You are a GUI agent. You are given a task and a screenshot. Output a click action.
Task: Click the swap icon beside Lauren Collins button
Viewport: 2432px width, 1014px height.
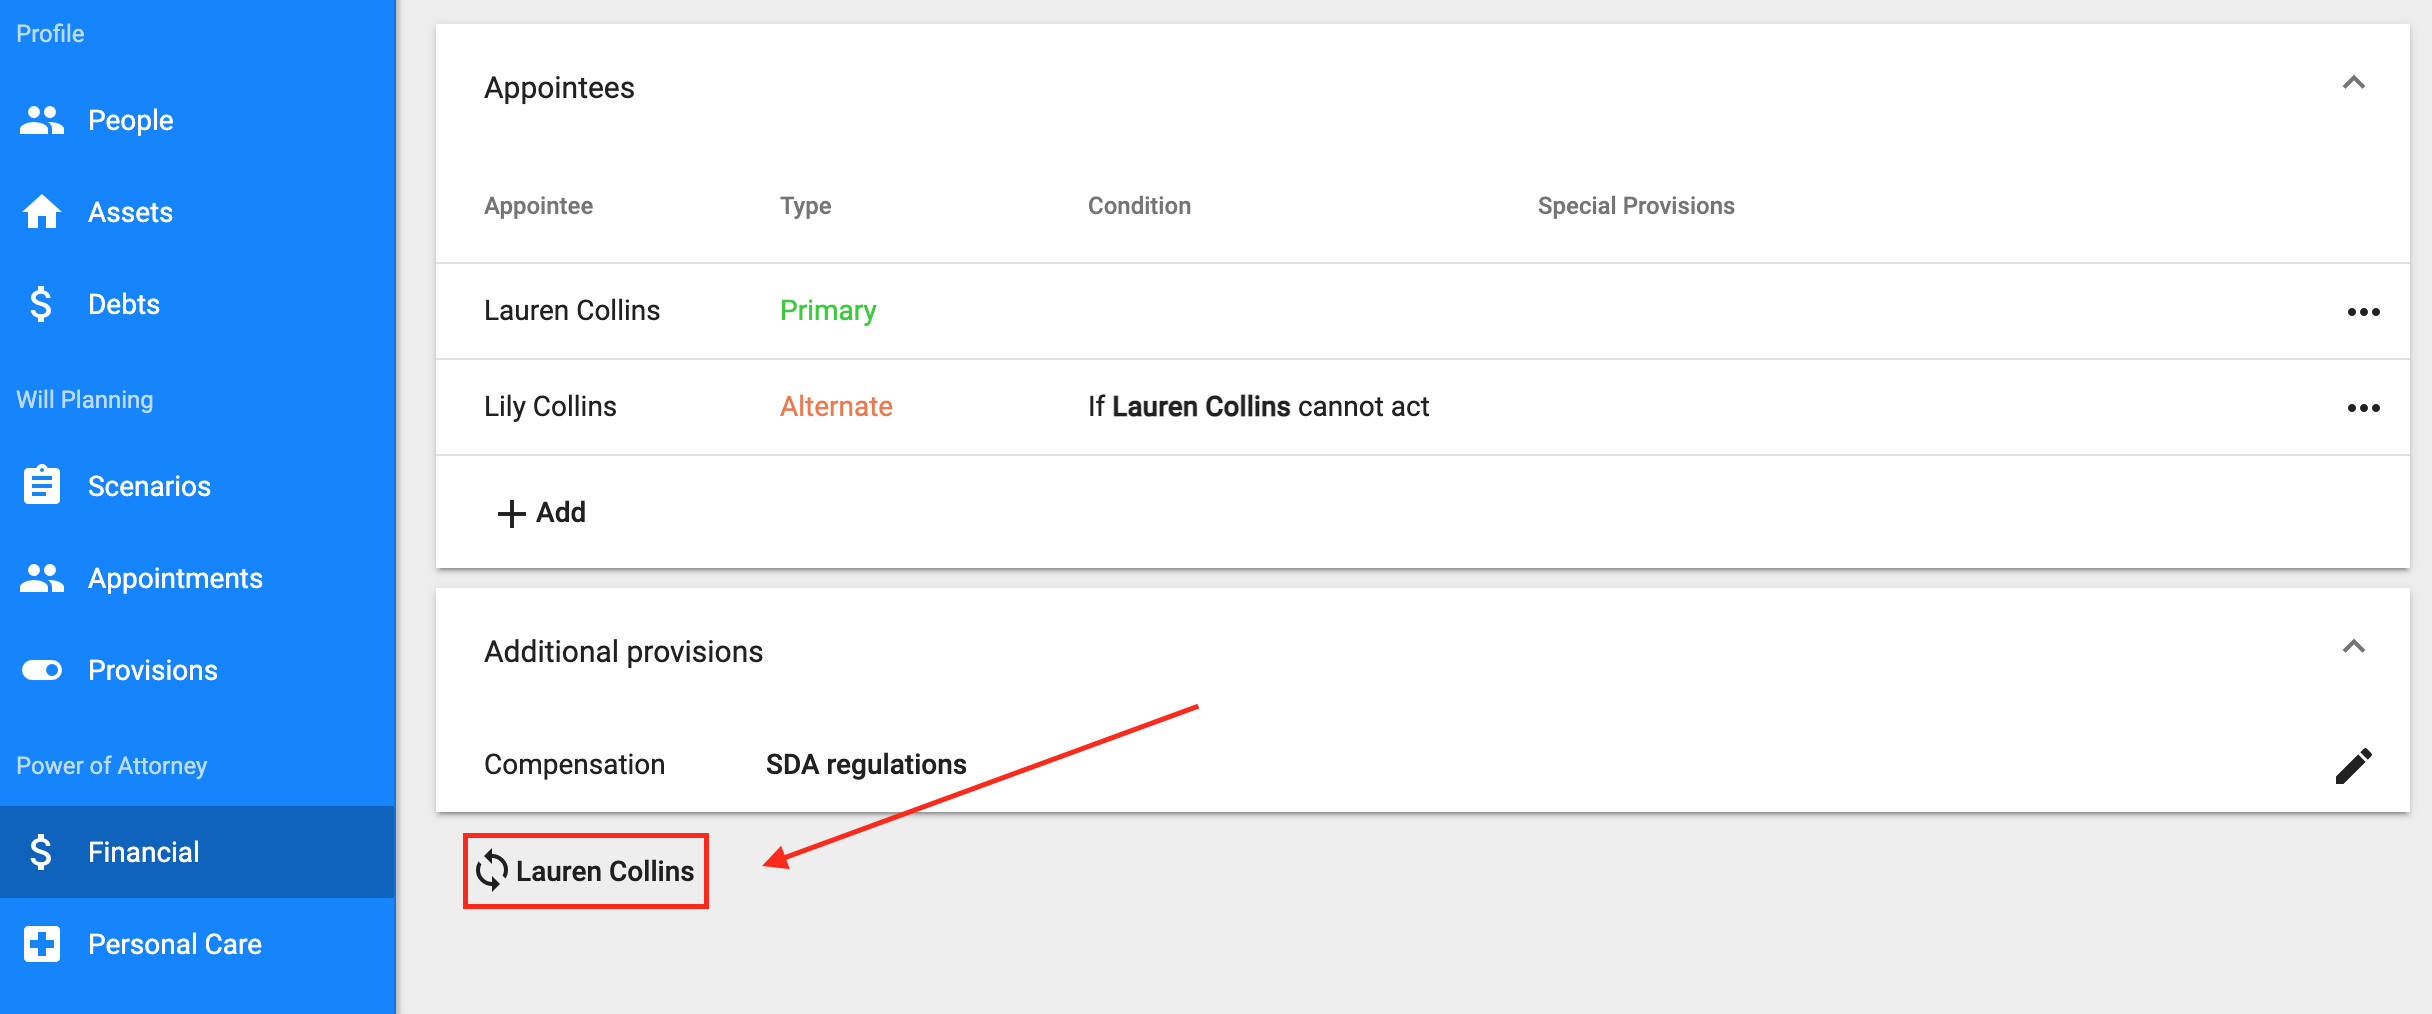492,870
